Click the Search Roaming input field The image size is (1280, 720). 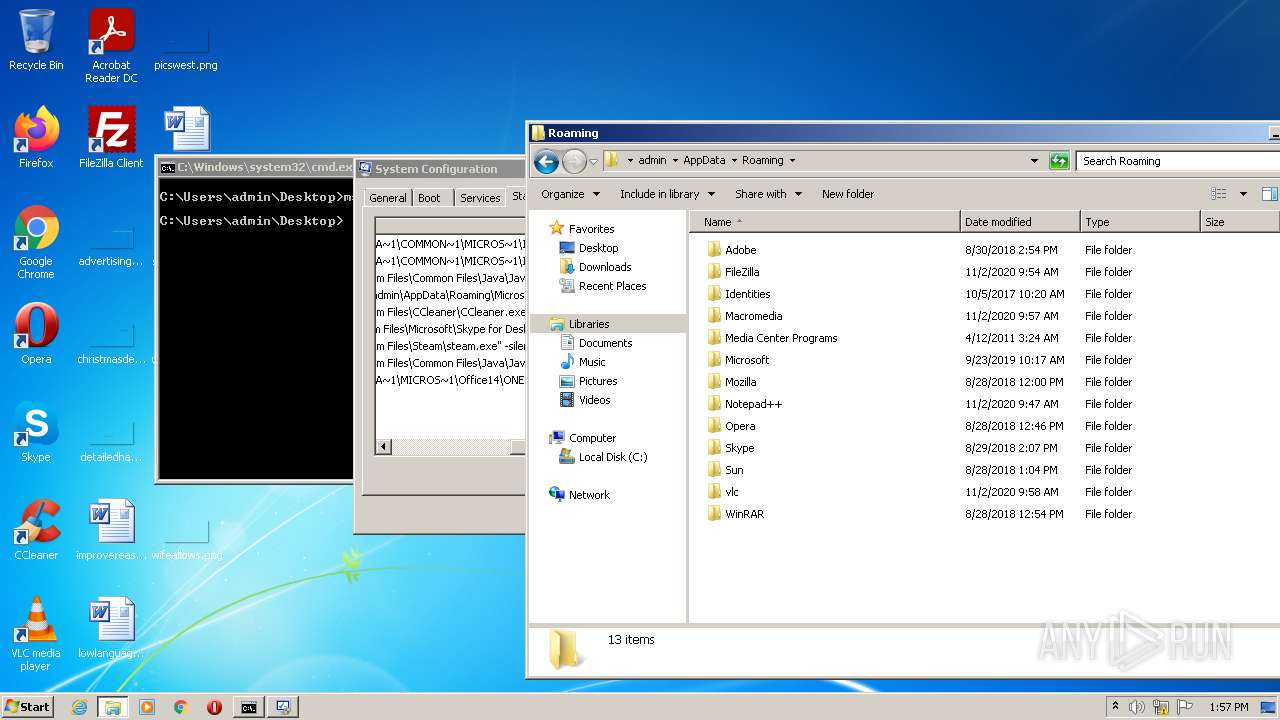pyautogui.click(x=1178, y=161)
